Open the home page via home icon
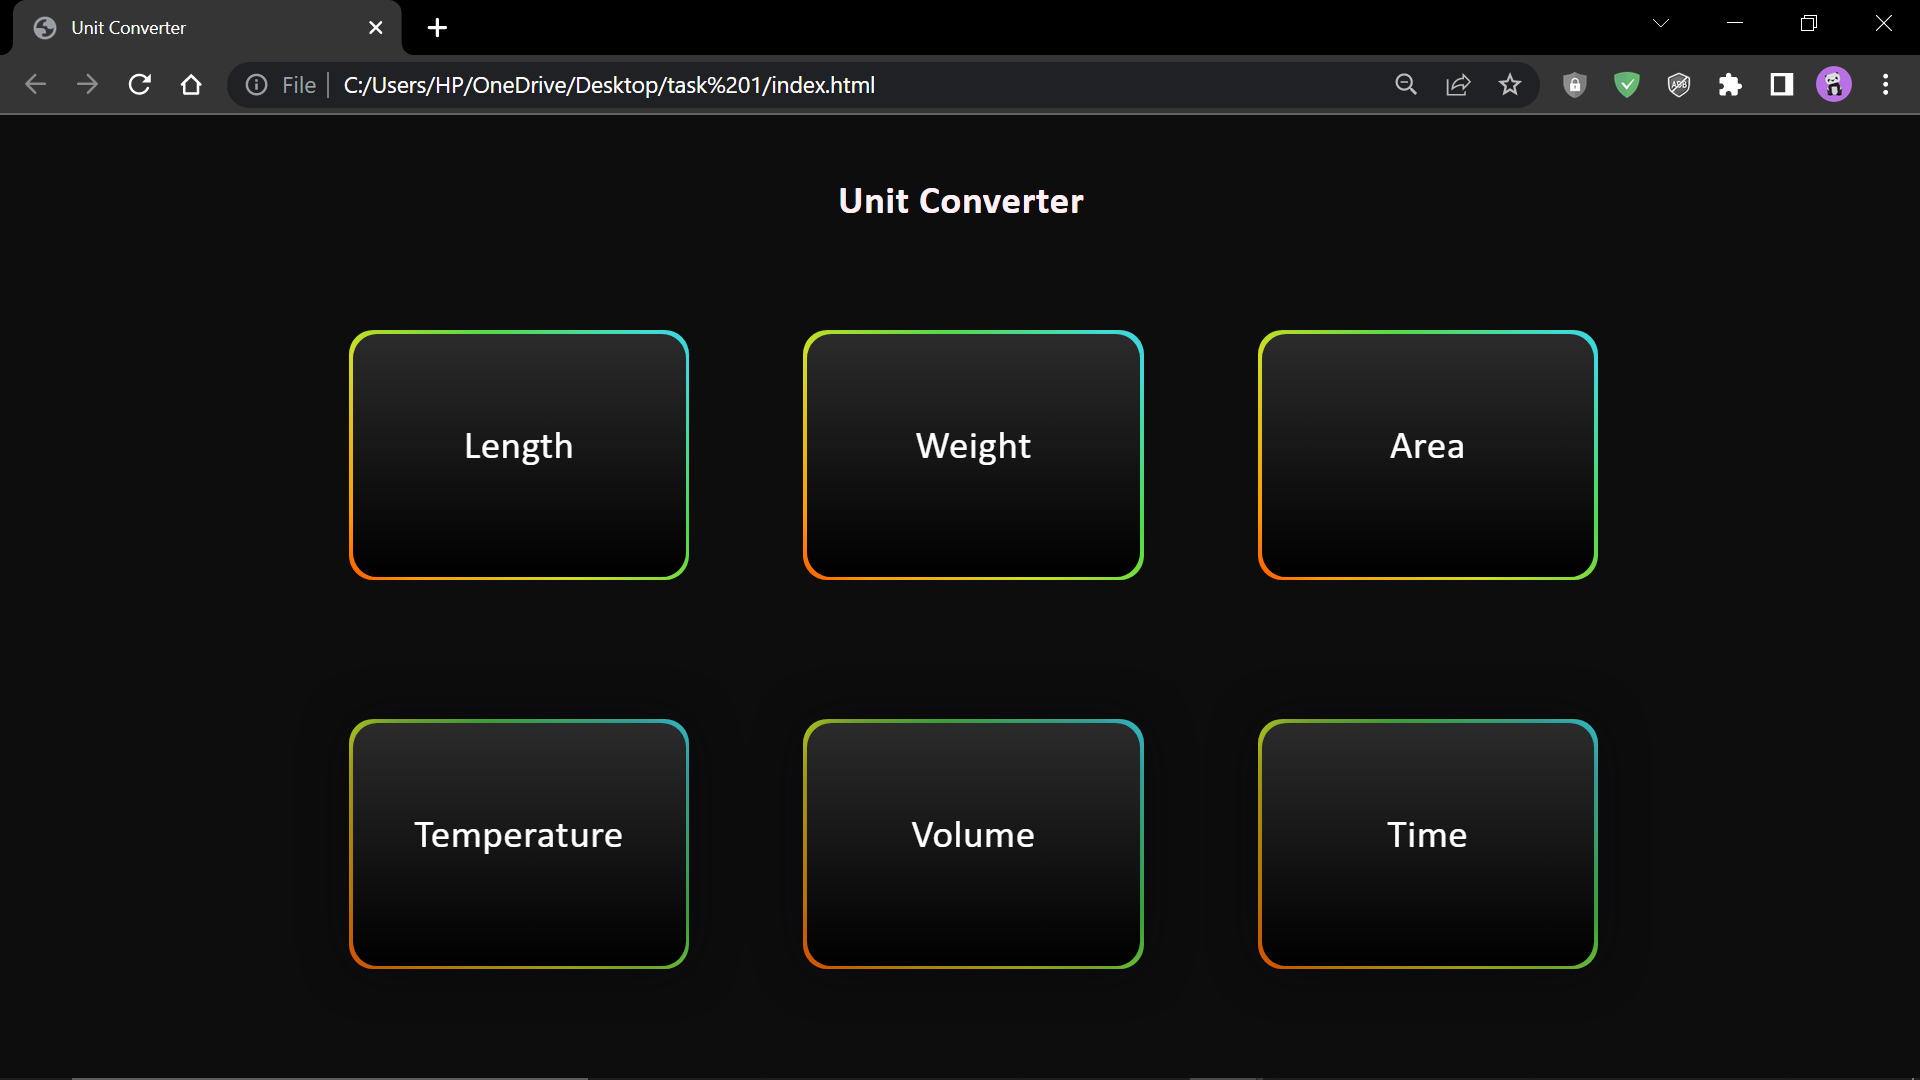The image size is (1920, 1080). tap(191, 84)
